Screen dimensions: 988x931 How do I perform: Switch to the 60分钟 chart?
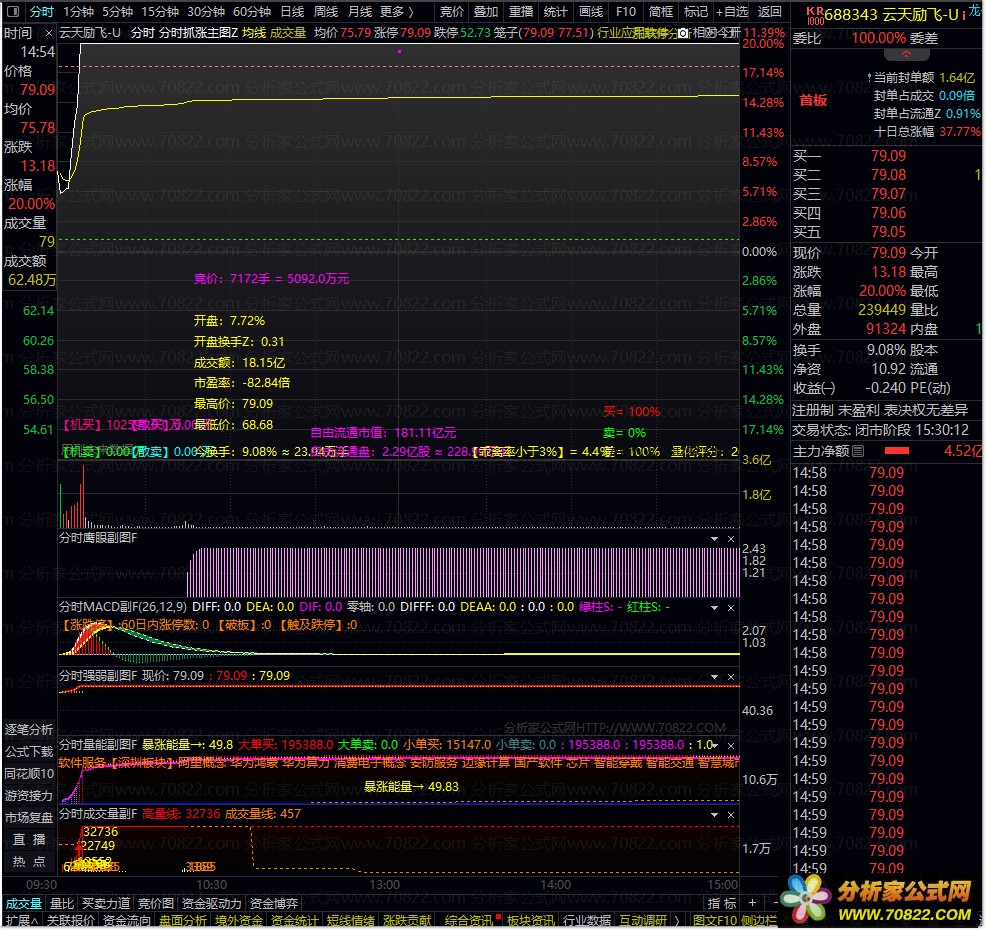point(253,11)
